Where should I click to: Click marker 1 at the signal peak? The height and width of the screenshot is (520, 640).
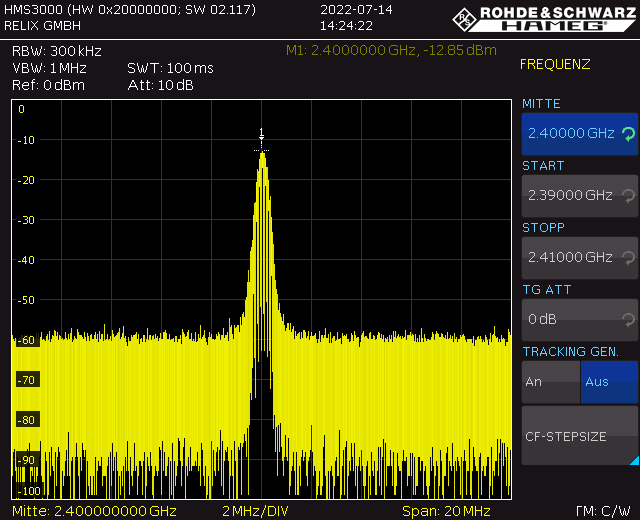262,139
